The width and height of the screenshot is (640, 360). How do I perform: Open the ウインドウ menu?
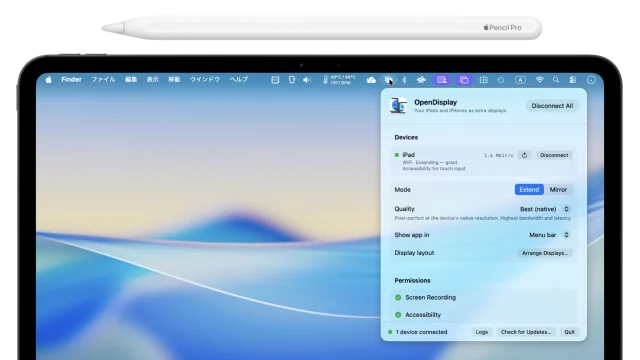pos(205,80)
